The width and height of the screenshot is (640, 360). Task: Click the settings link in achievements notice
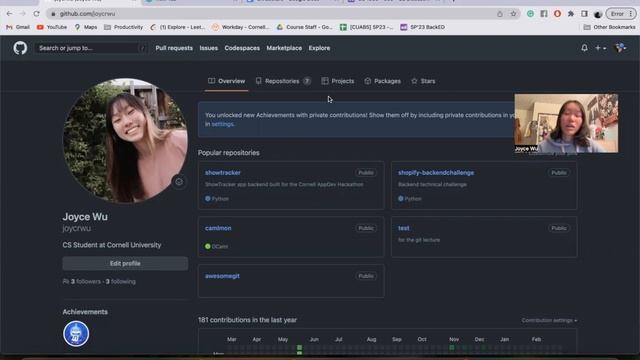click(222, 124)
